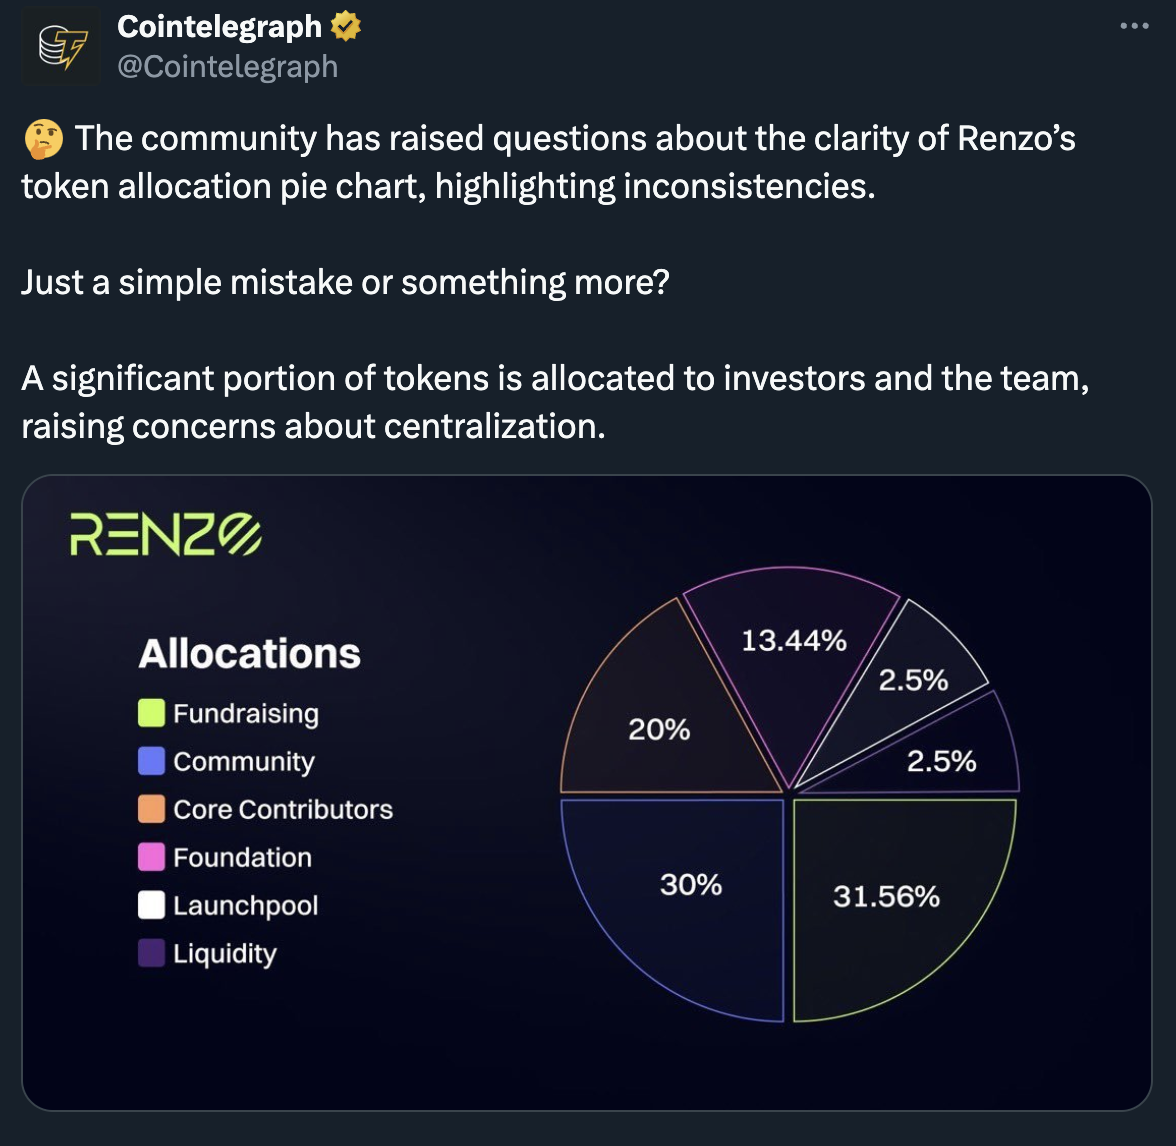Click the thinking face emoji
1176x1146 pixels.
(44, 139)
